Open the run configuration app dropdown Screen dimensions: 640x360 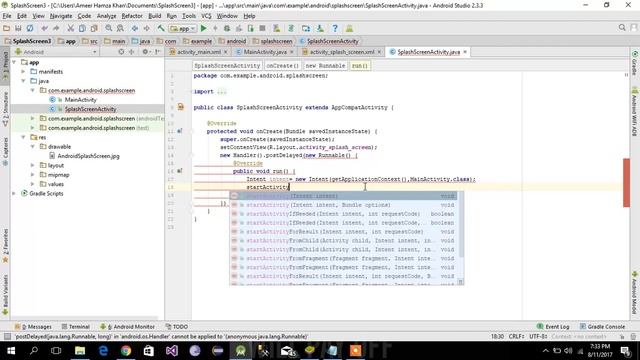(x=183, y=29)
